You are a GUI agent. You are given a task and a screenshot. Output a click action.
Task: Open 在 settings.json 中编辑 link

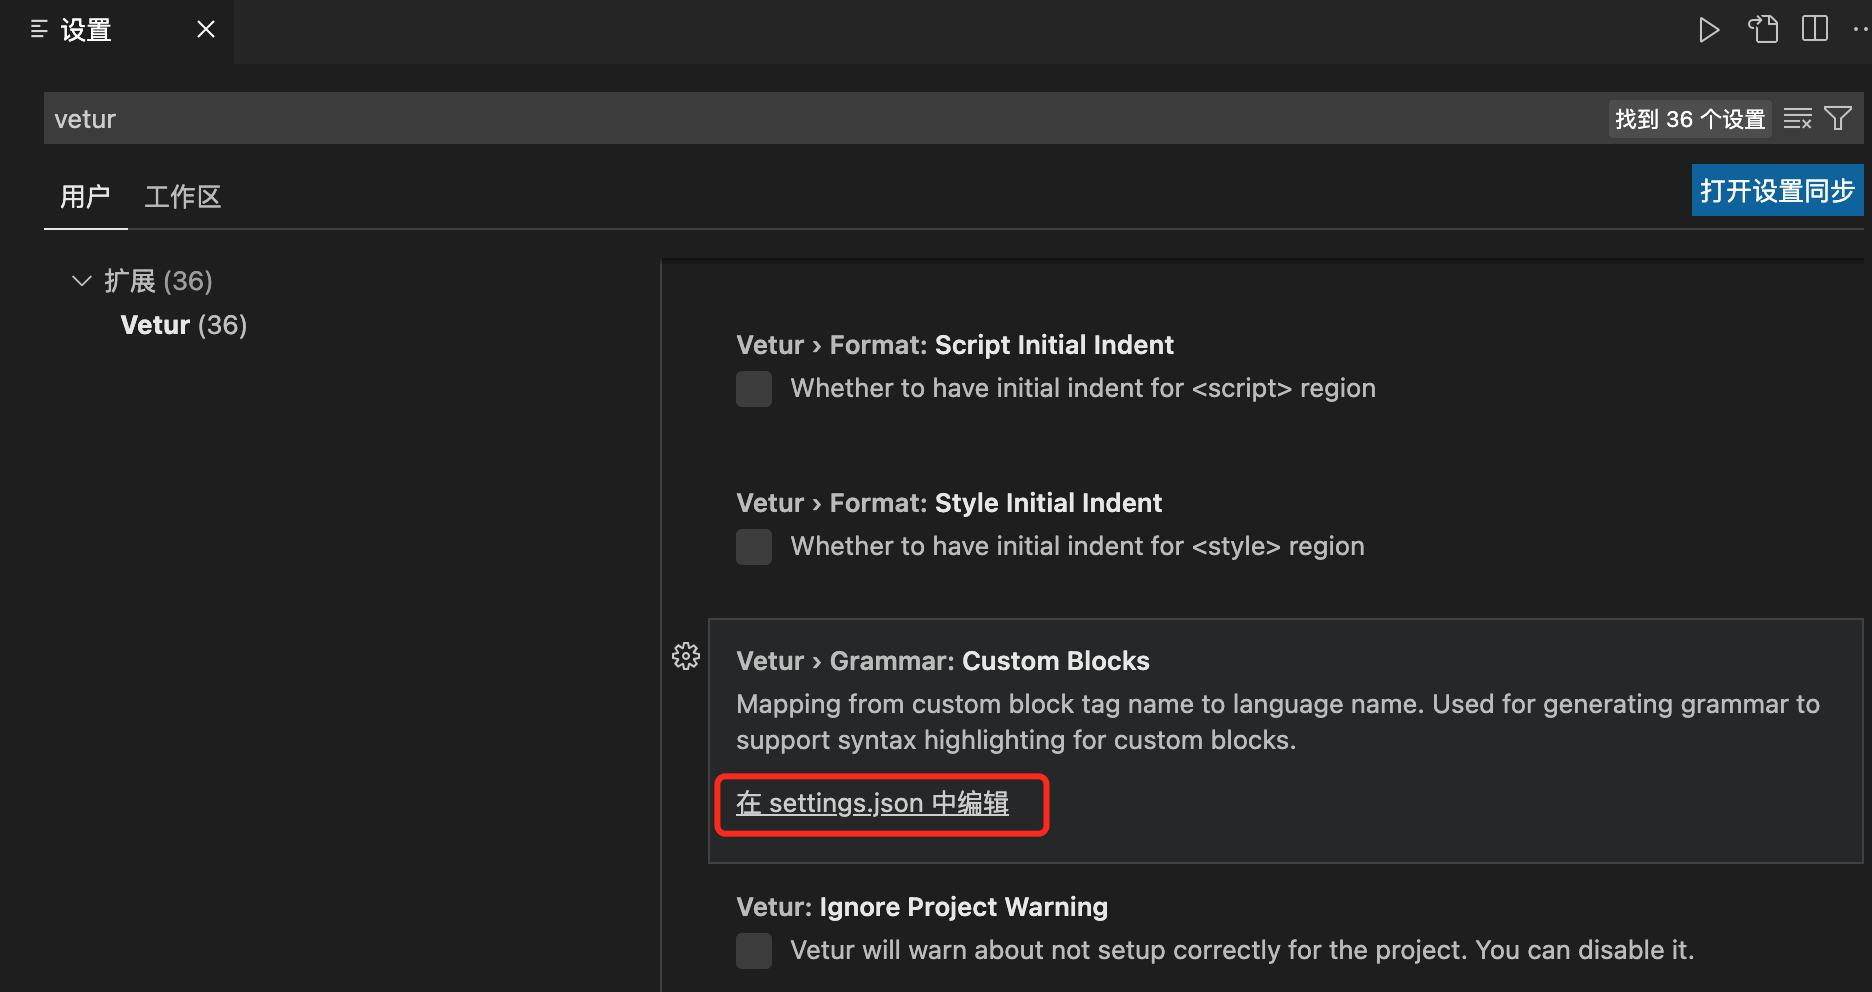coord(872,803)
